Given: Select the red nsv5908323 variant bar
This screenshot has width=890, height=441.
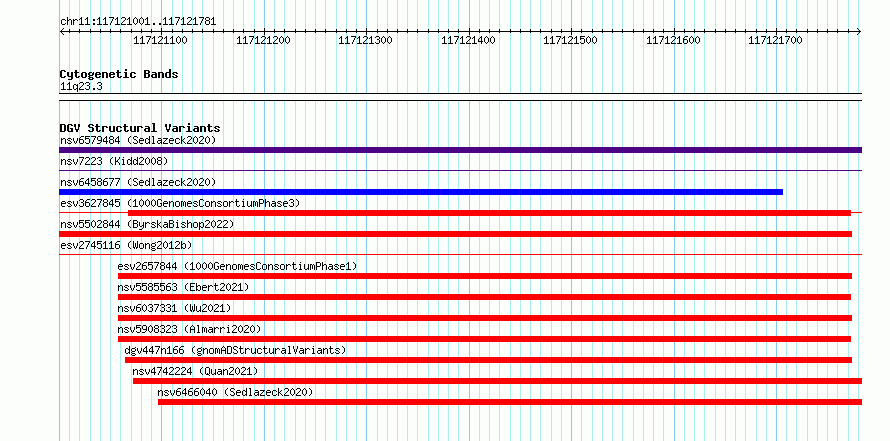Looking at the screenshot, I should pos(485,339).
